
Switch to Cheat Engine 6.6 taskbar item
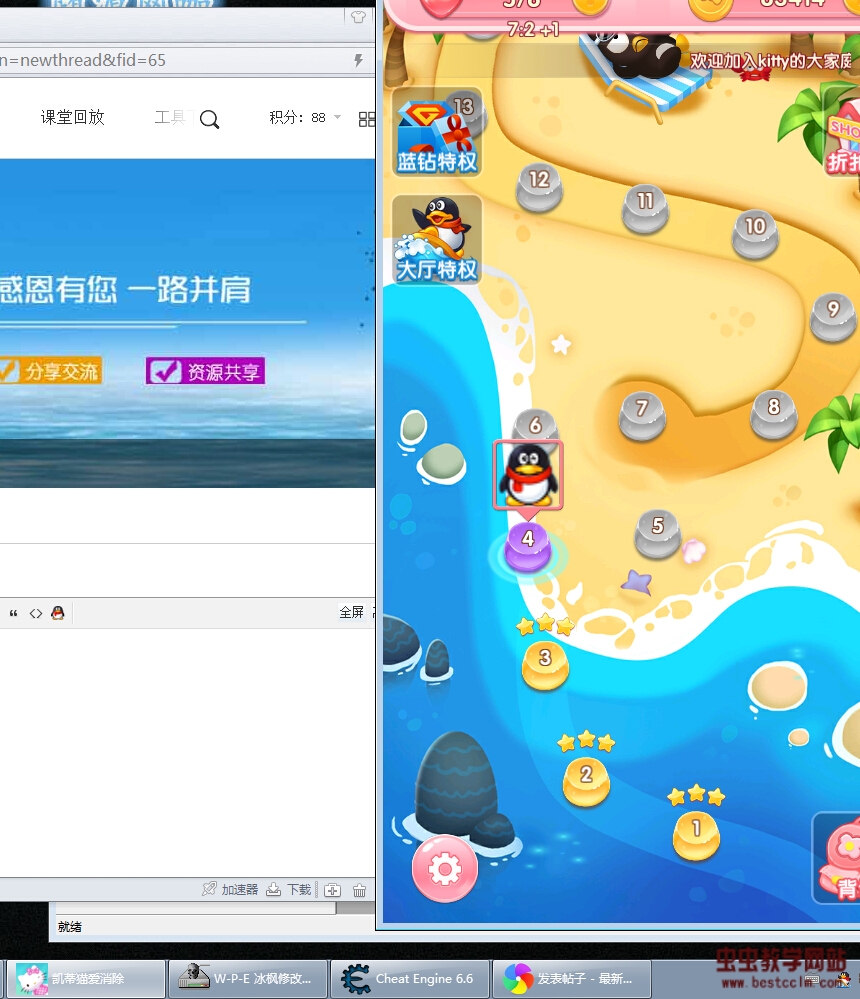point(408,978)
